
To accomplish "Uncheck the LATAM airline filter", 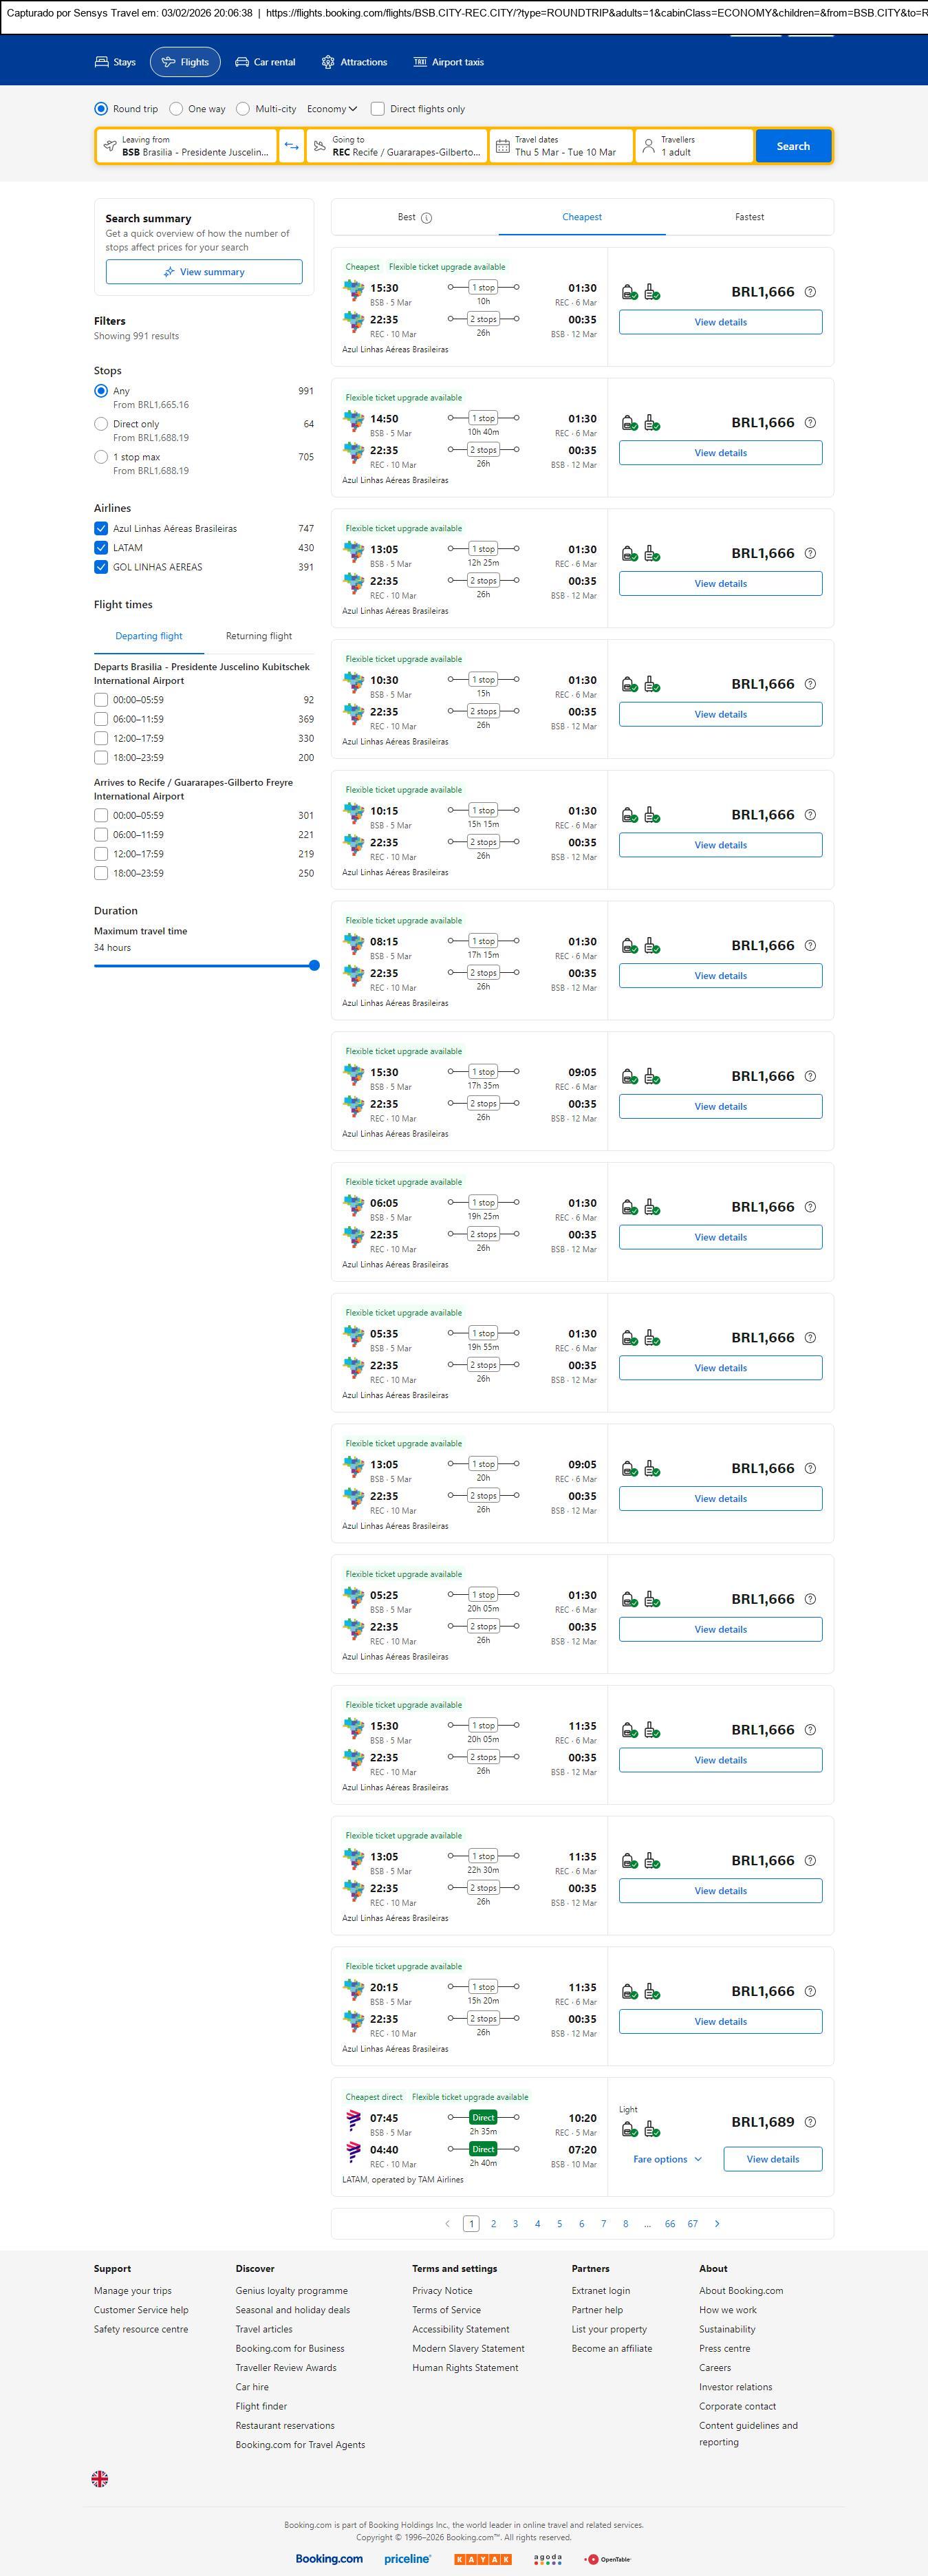I will point(101,548).
